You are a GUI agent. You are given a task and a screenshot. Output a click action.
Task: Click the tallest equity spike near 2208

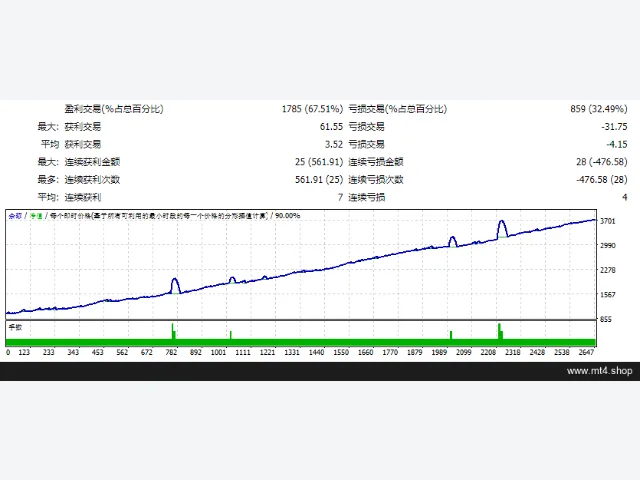pos(502,229)
